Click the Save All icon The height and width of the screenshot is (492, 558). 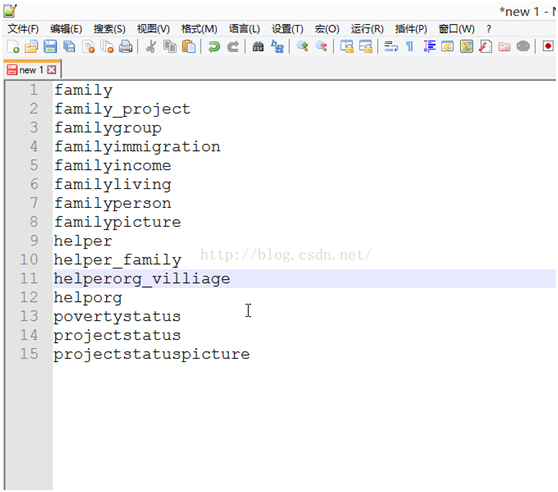click(69, 47)
